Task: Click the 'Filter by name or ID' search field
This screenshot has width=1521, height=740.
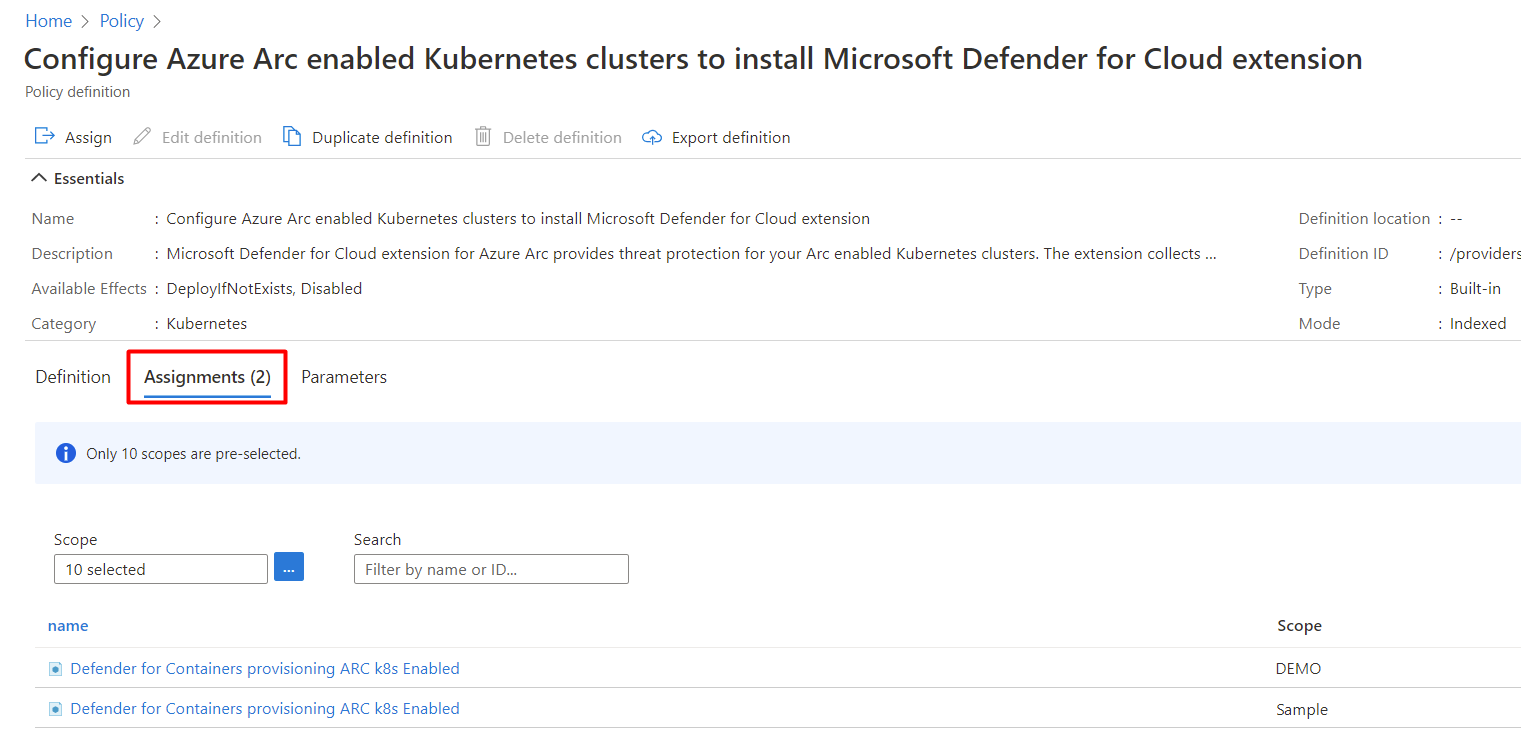Action: 491,569
